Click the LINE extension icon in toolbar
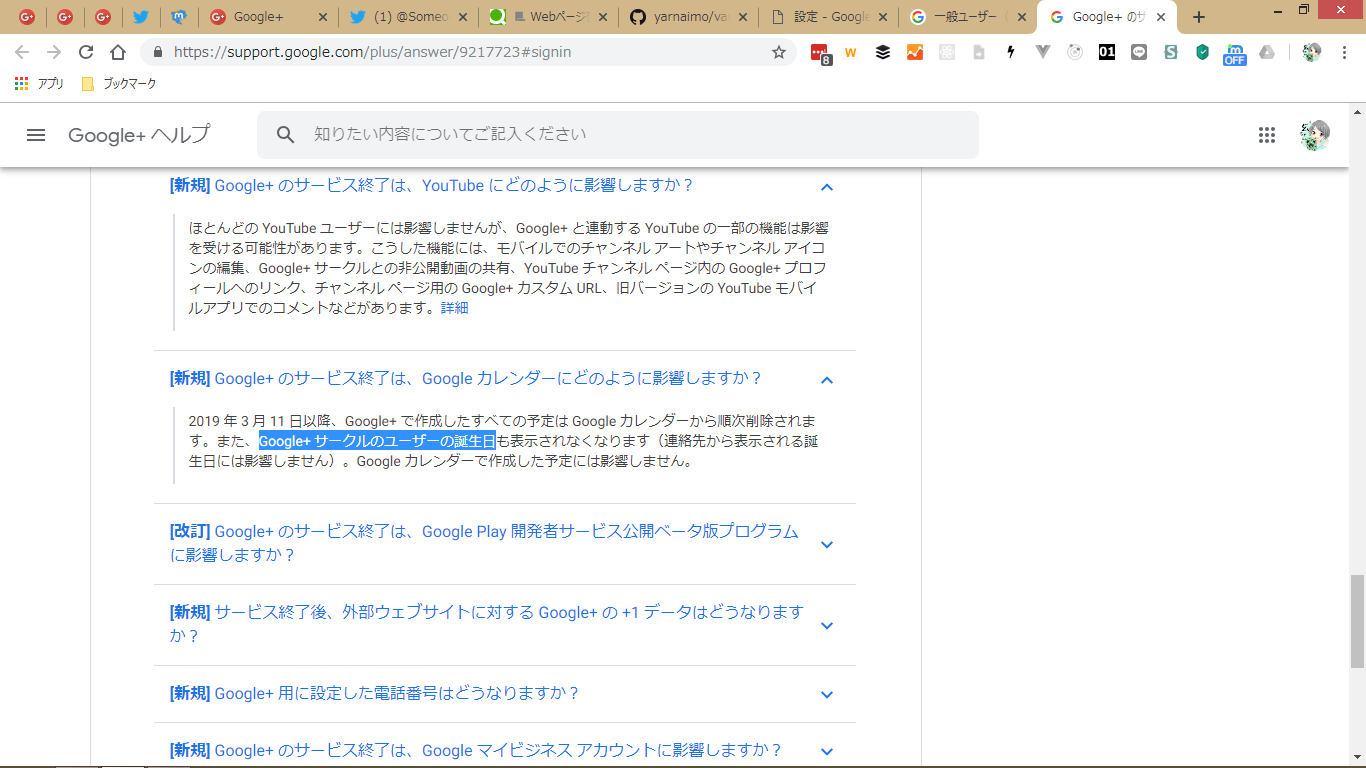This screenshot has height=768, width=1366. point(1139,52)
